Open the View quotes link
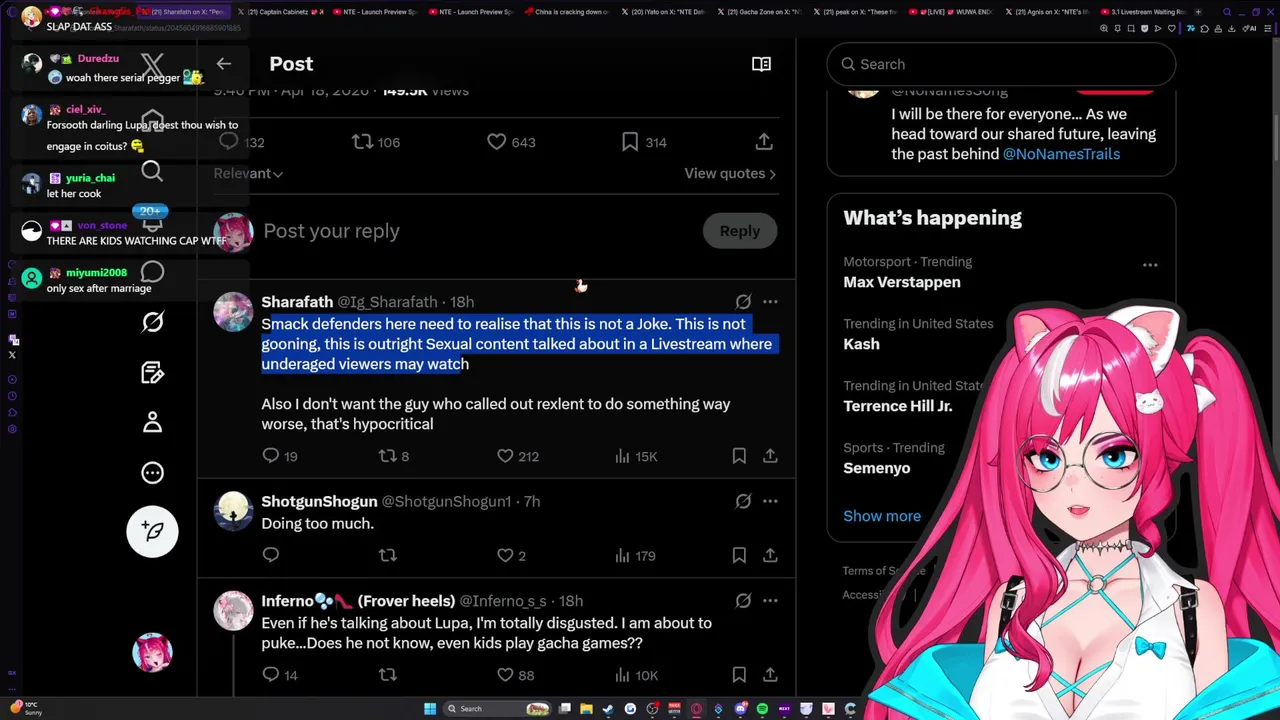Viewport: 1280px width, 720px height. coord(730,173)
